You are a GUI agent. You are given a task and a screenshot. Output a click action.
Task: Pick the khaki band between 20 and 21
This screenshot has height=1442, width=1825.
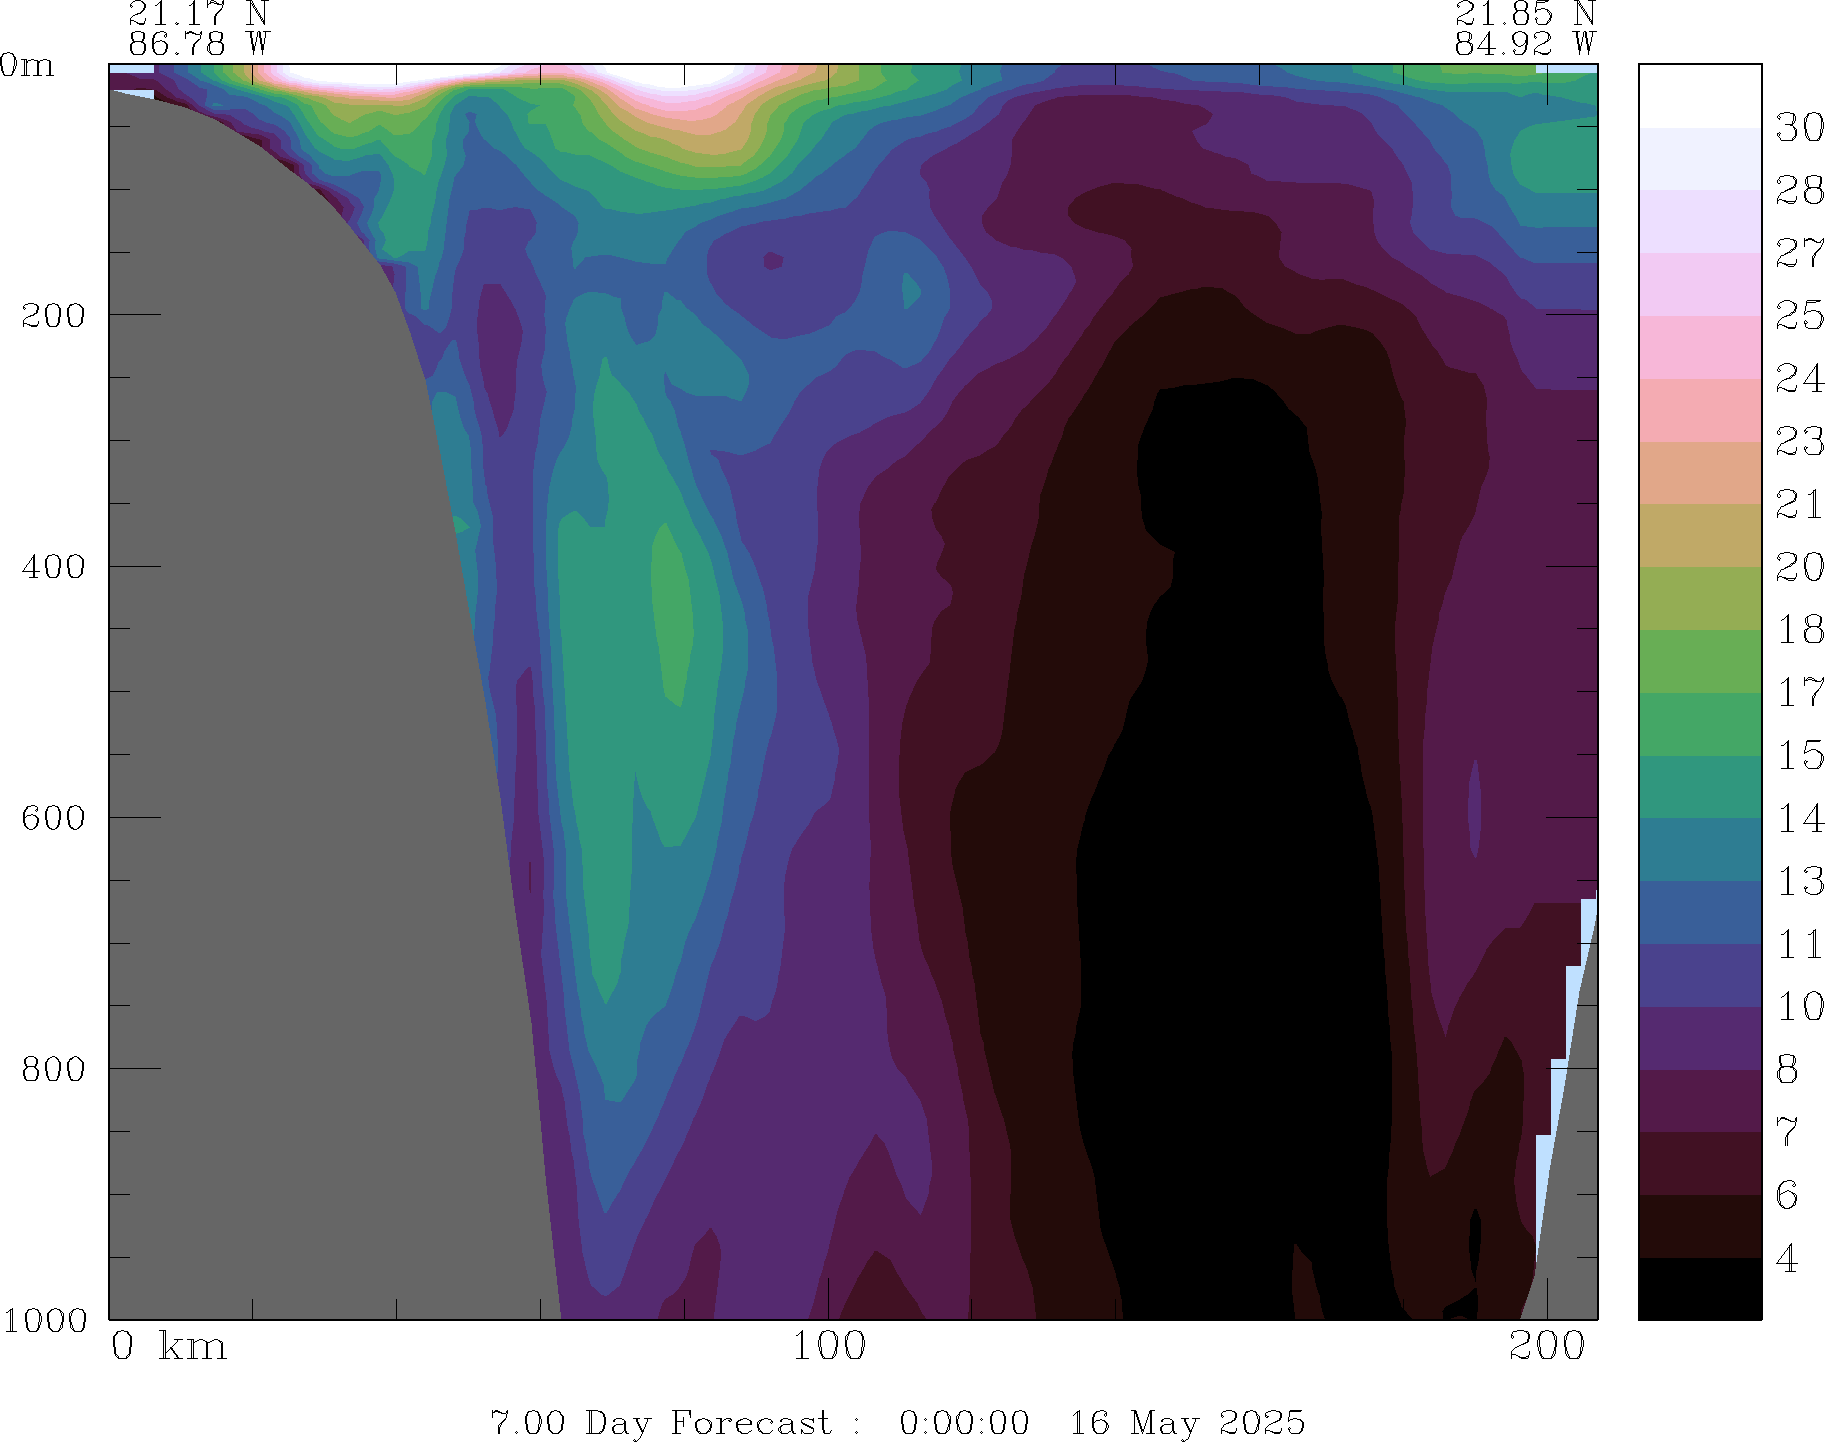pyautogui.click(x=1700, y=535)
